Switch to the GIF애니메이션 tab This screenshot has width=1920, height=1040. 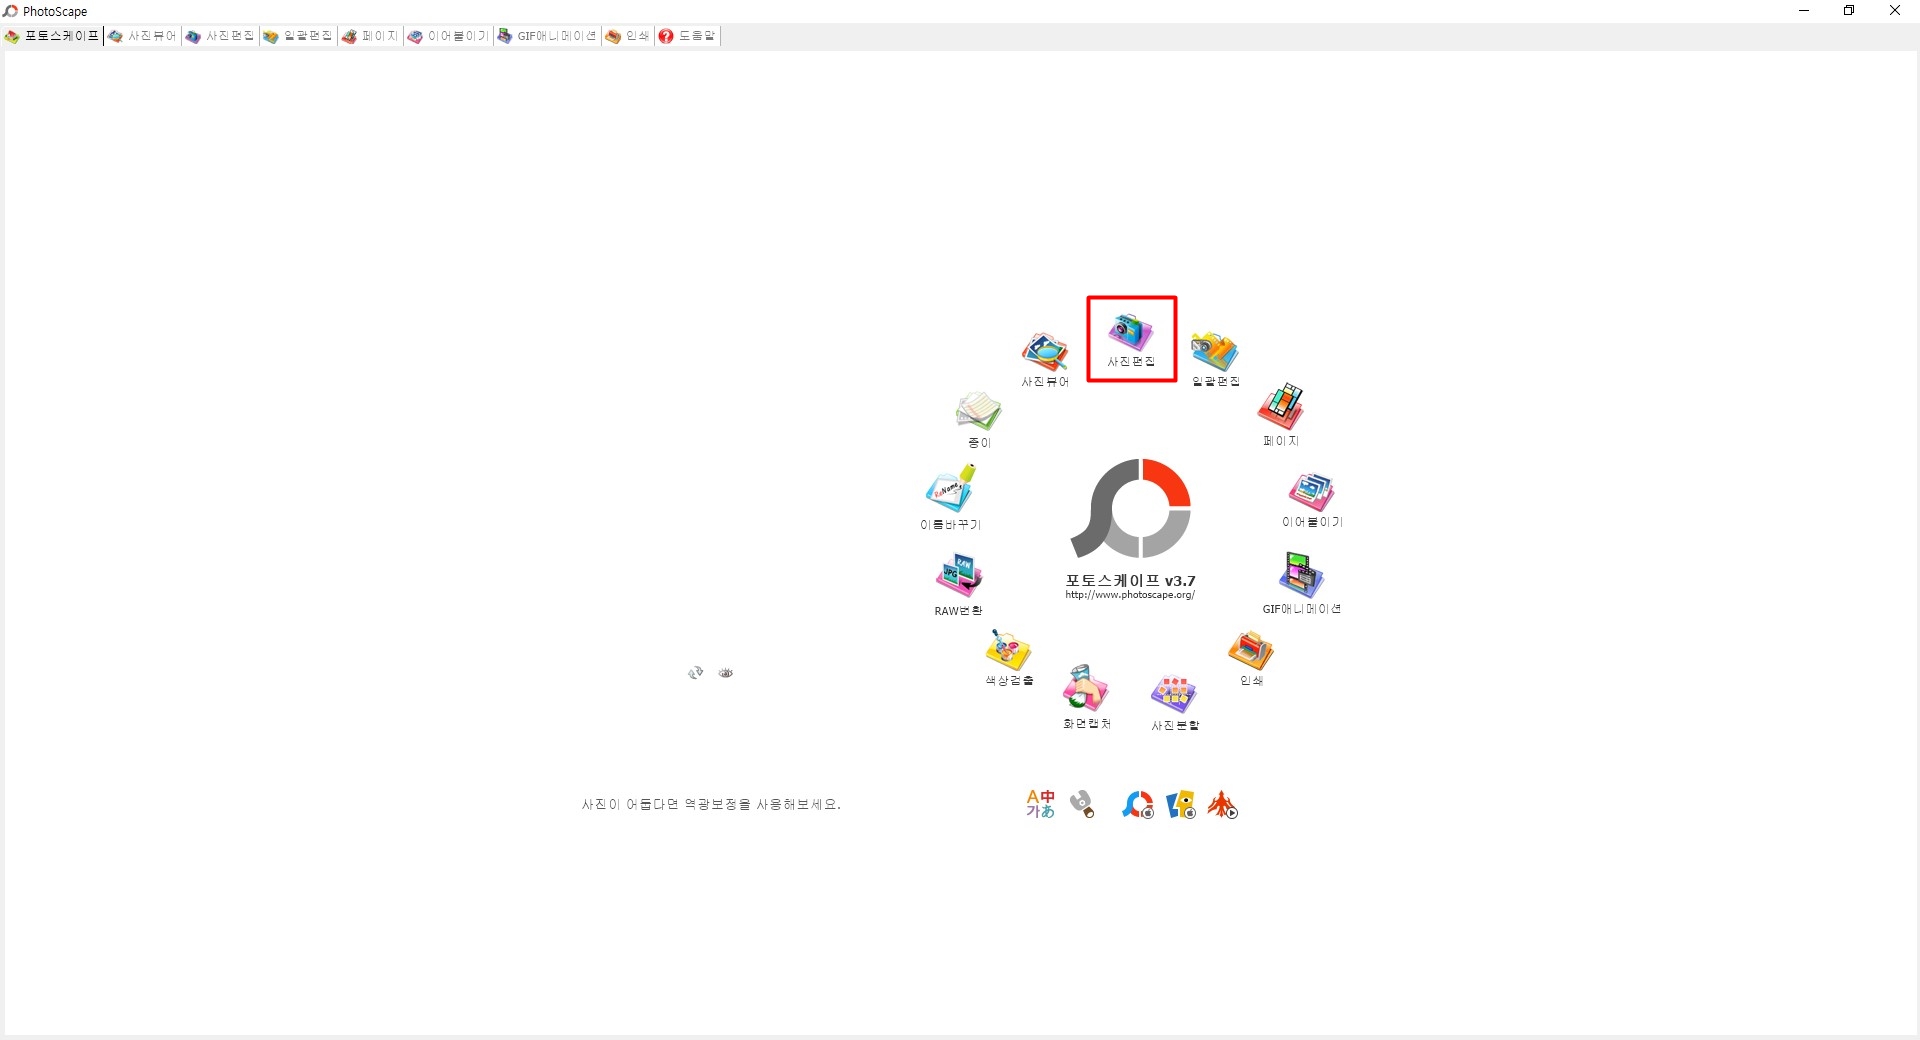coord(547,36)
